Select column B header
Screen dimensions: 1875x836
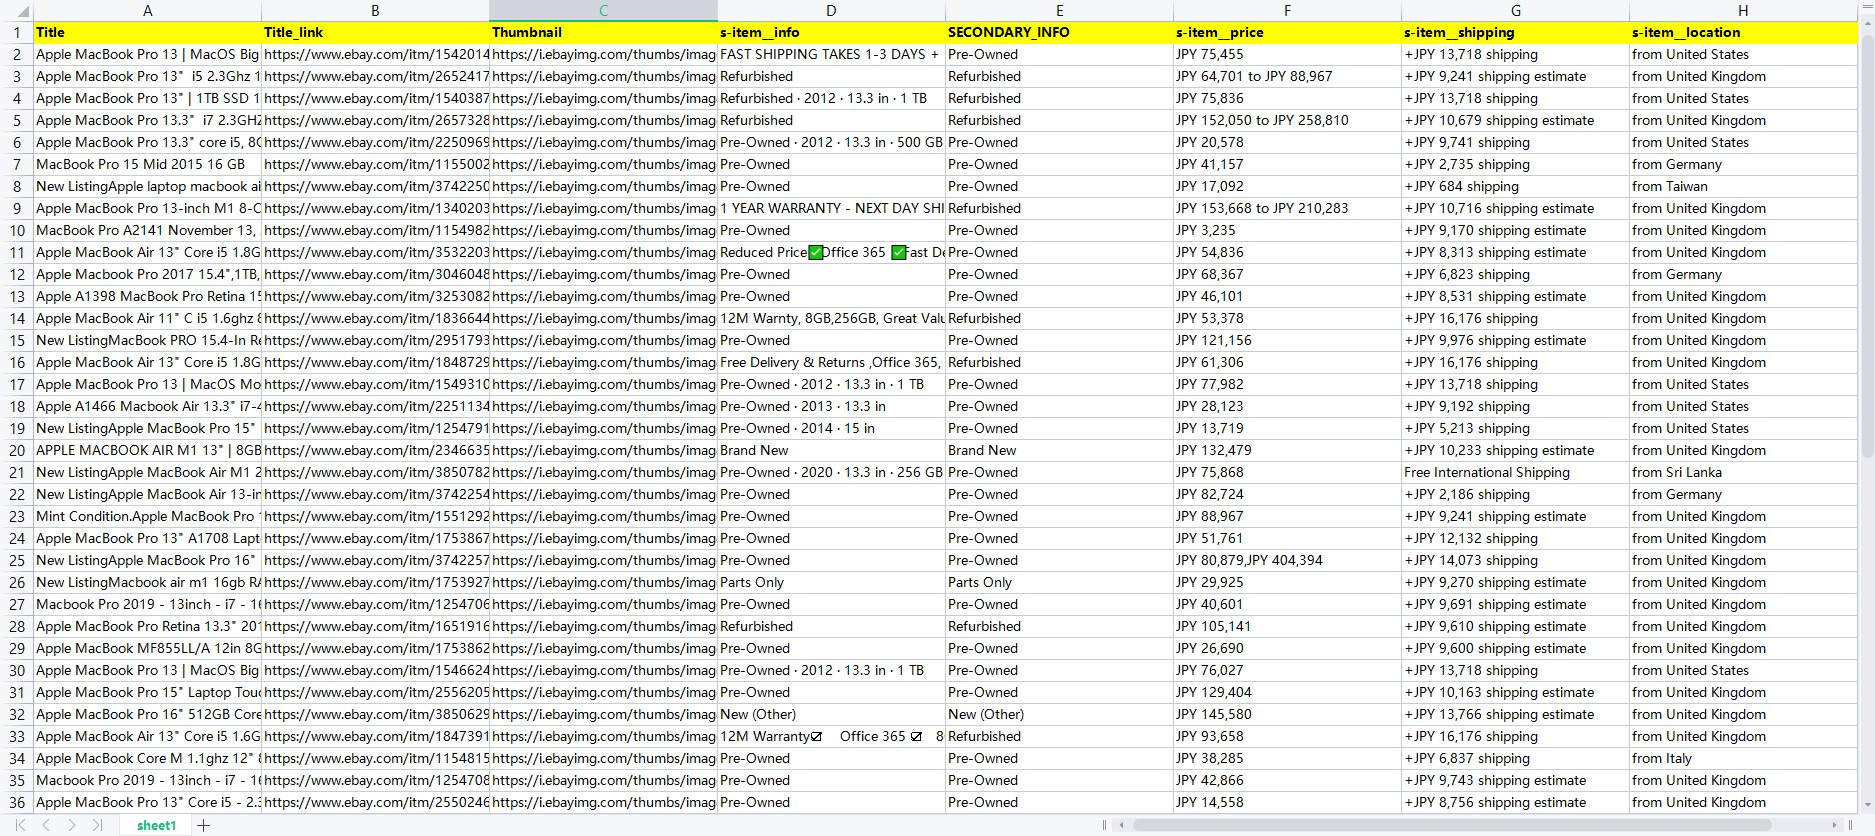pos(375,10)
